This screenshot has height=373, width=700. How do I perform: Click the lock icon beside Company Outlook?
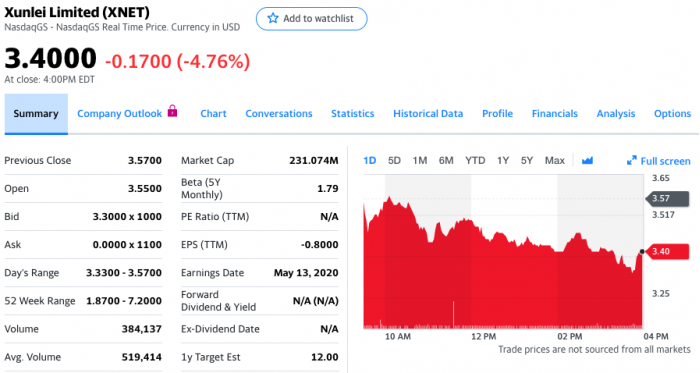172,111
